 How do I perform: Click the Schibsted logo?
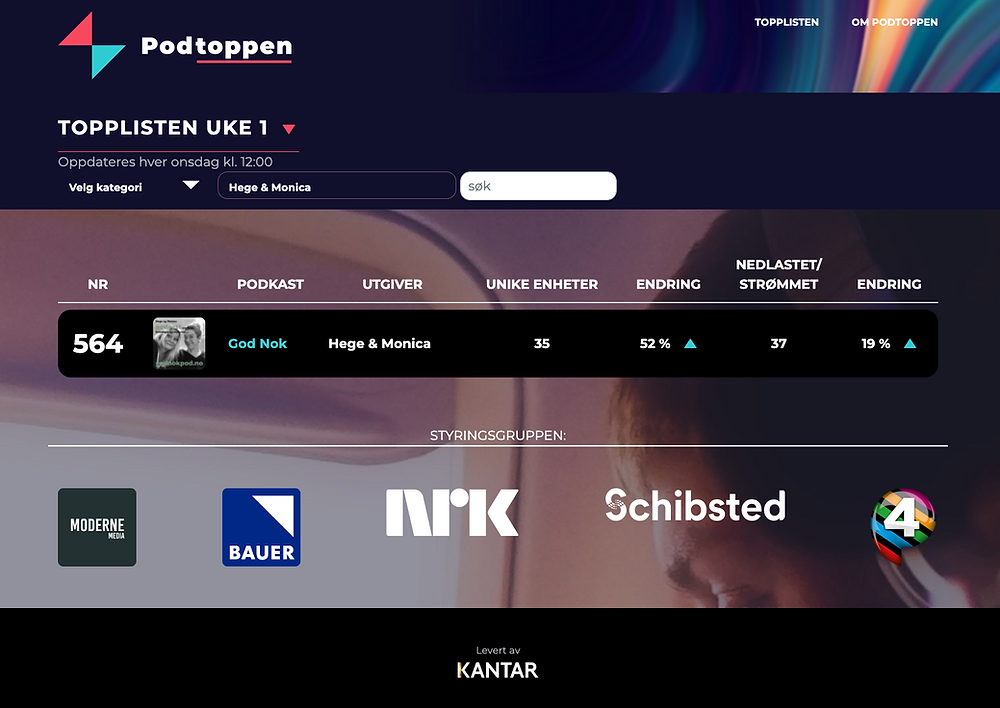(695, 505)
